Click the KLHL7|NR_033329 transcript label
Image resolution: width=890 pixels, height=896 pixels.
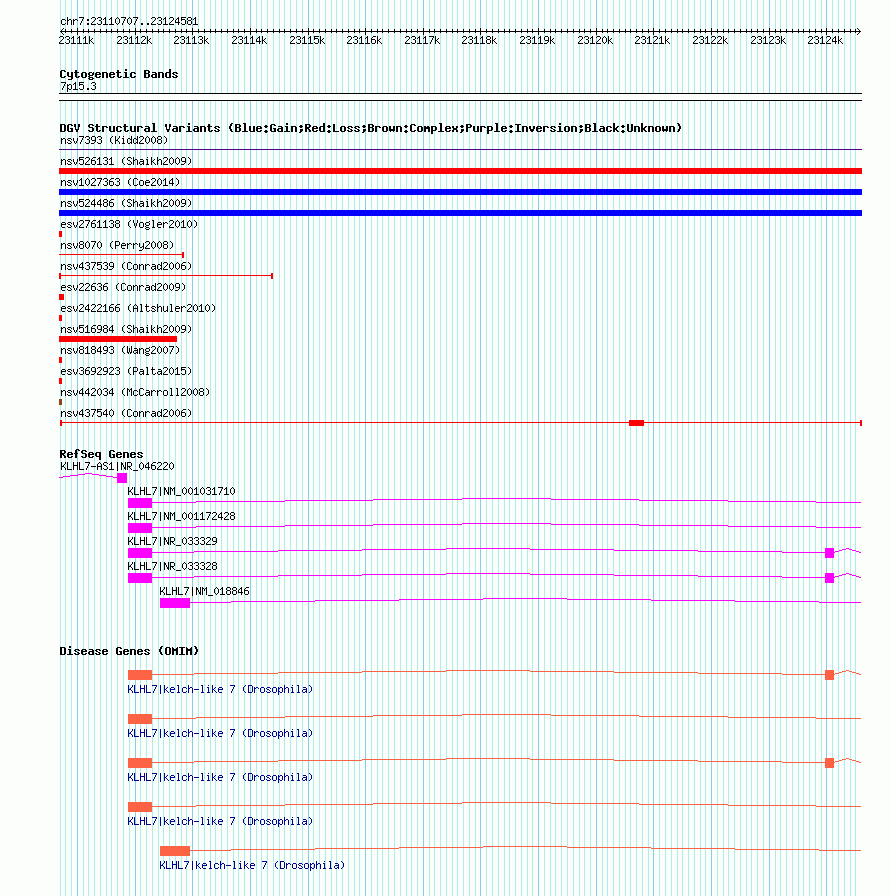pyautogui.click(x=173, y=541)
